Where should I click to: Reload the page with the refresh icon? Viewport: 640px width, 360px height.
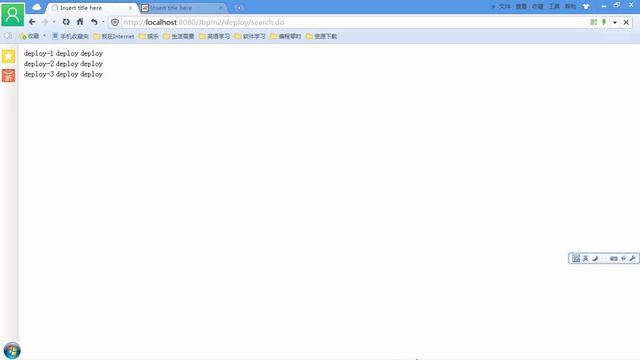coord(66,22)
